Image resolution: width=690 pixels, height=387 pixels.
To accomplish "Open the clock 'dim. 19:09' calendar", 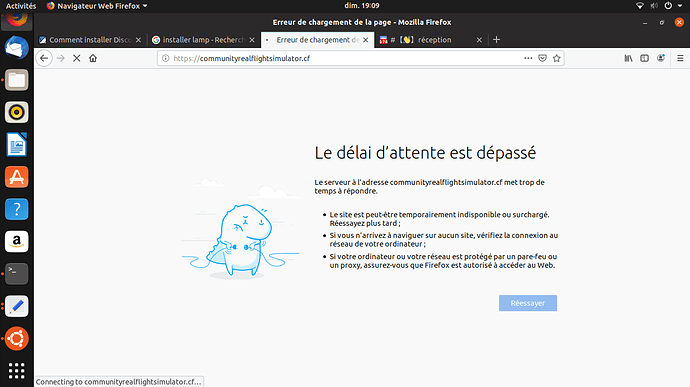I will tap(362, 6).
